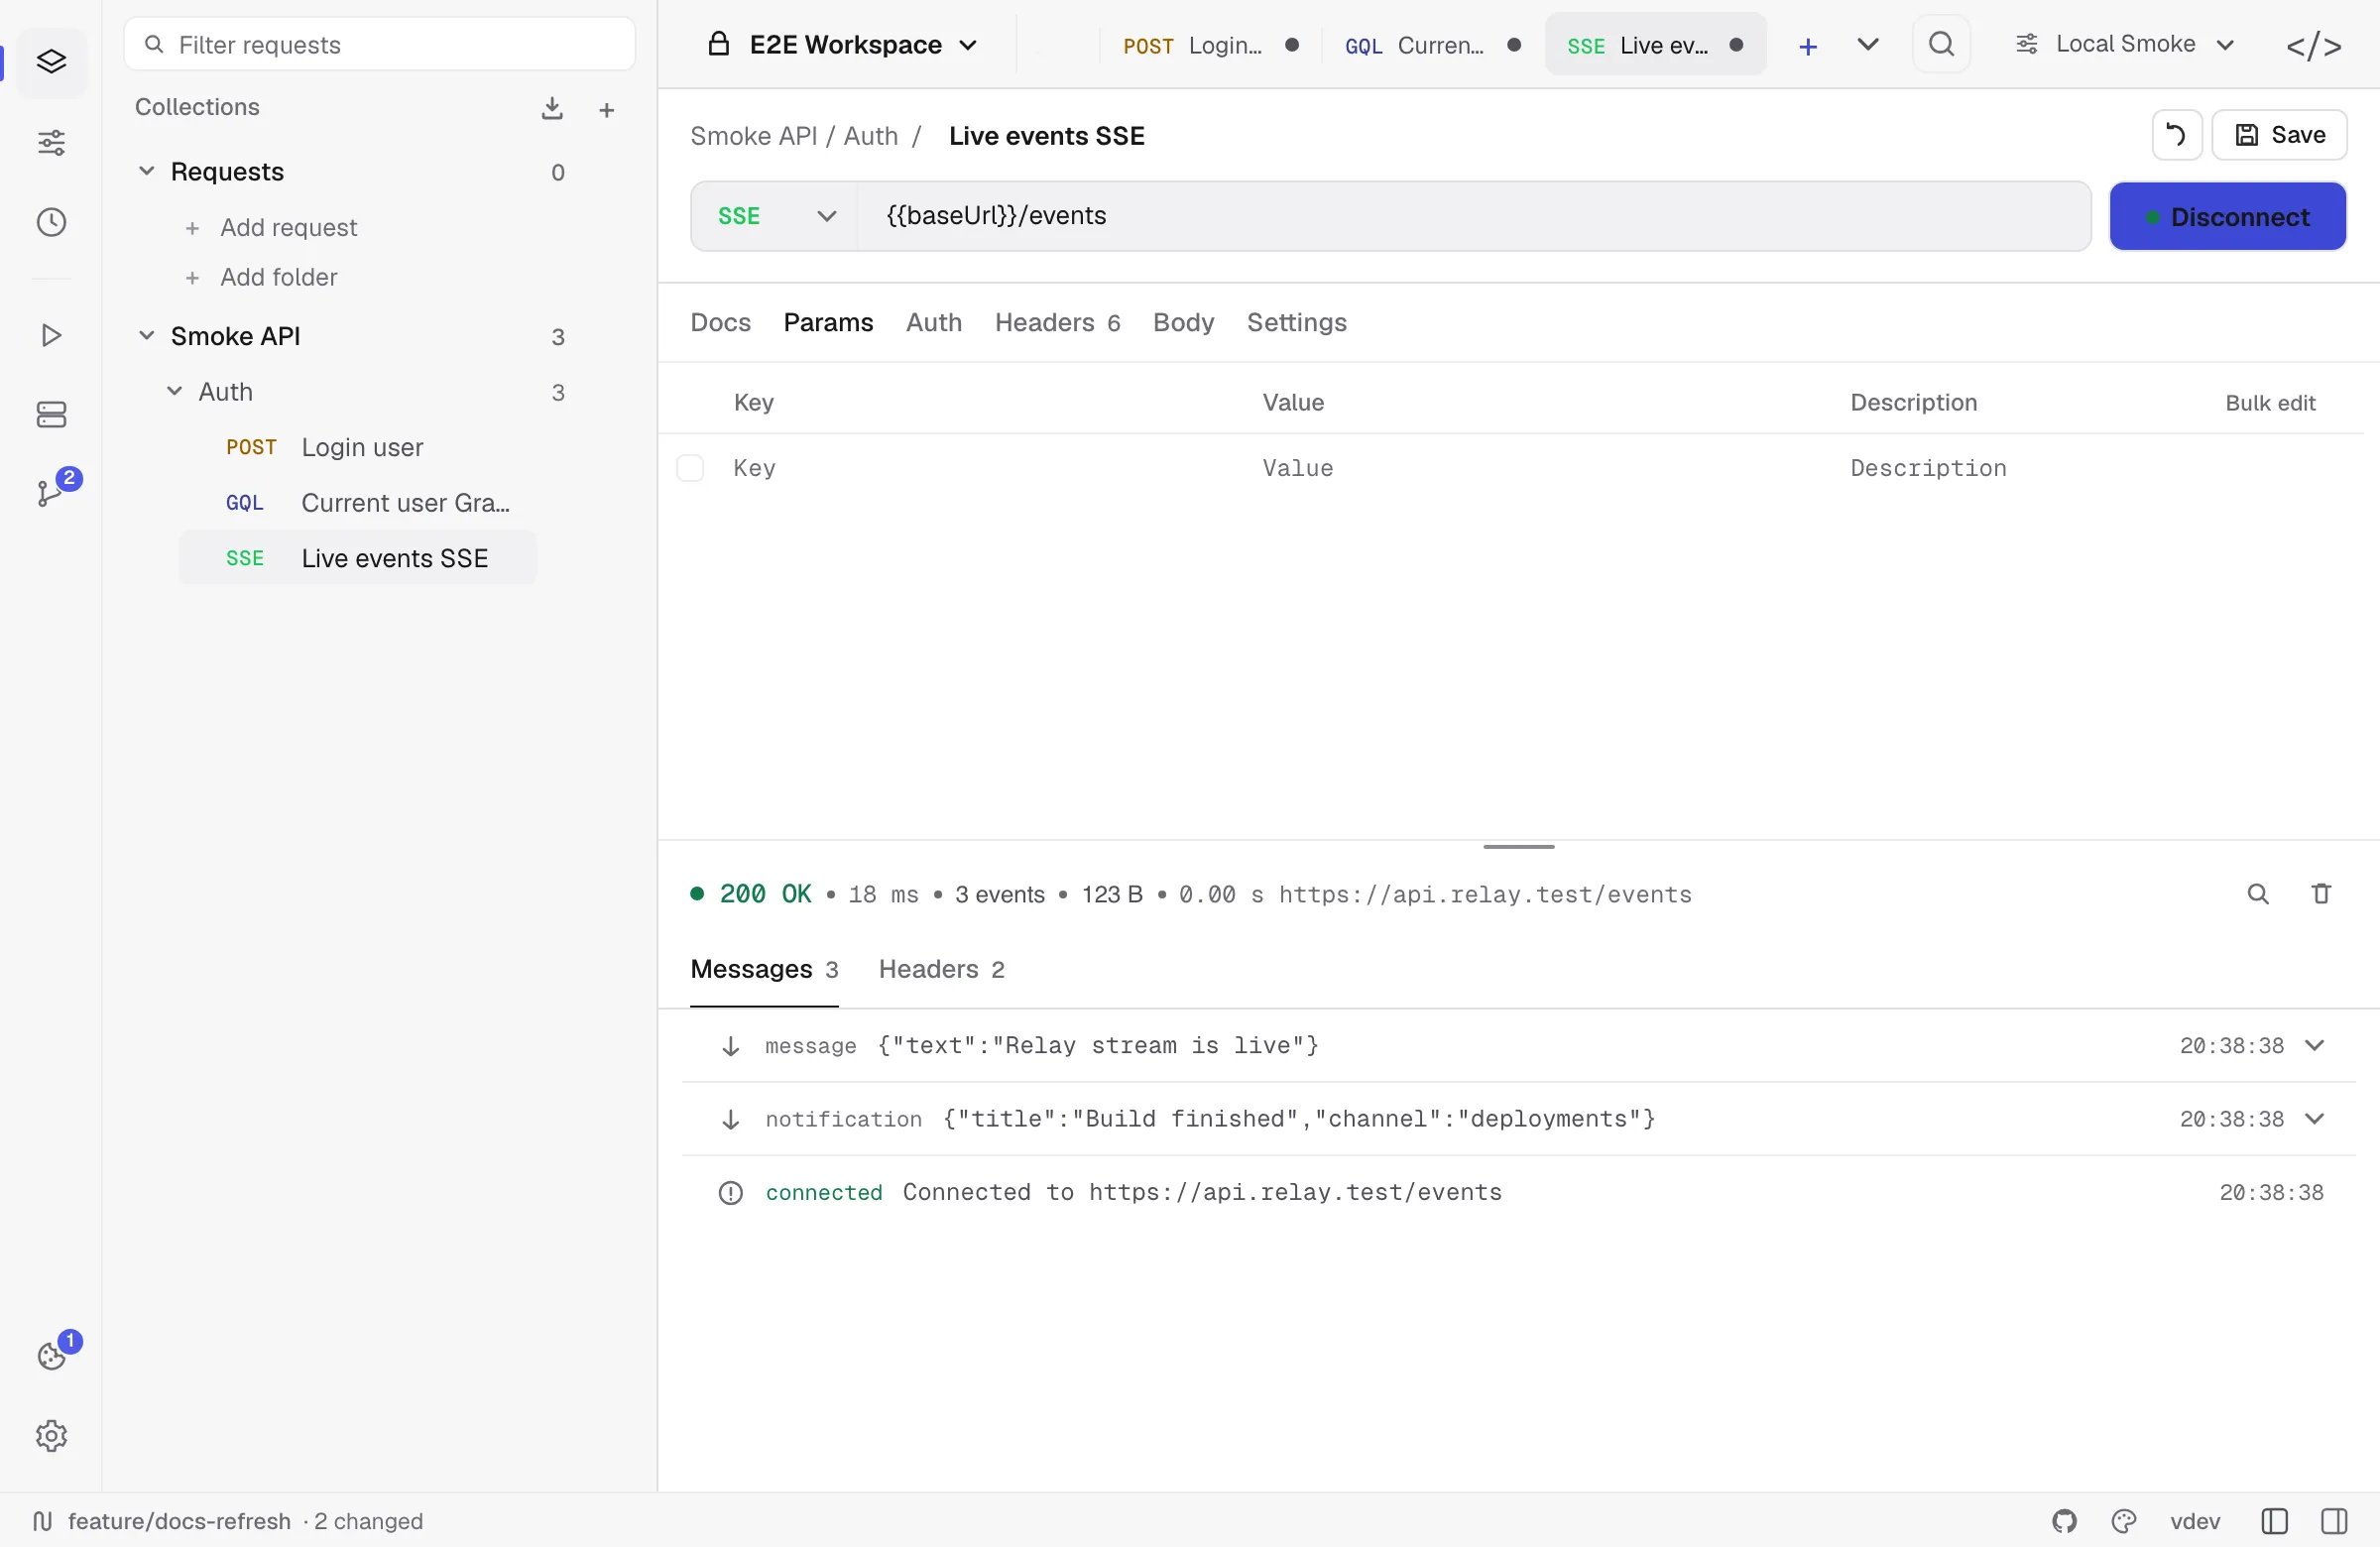Open the request Auth tab
The image size is (2380, 1547).
point(933,322)
